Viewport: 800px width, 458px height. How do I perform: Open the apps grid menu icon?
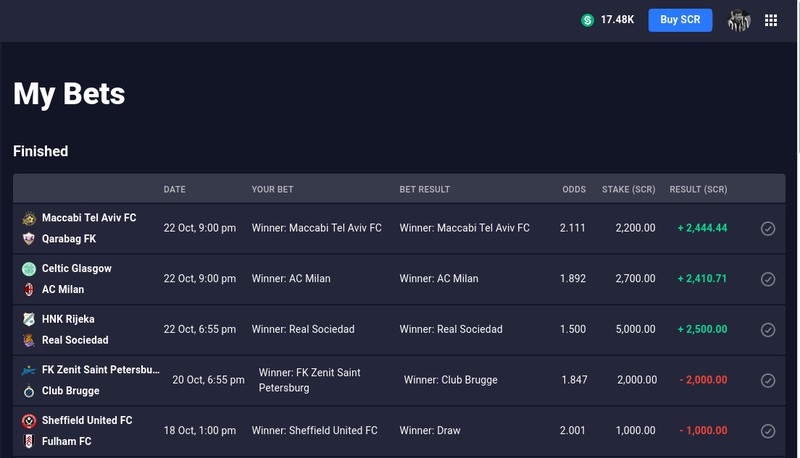click(771, 20)
